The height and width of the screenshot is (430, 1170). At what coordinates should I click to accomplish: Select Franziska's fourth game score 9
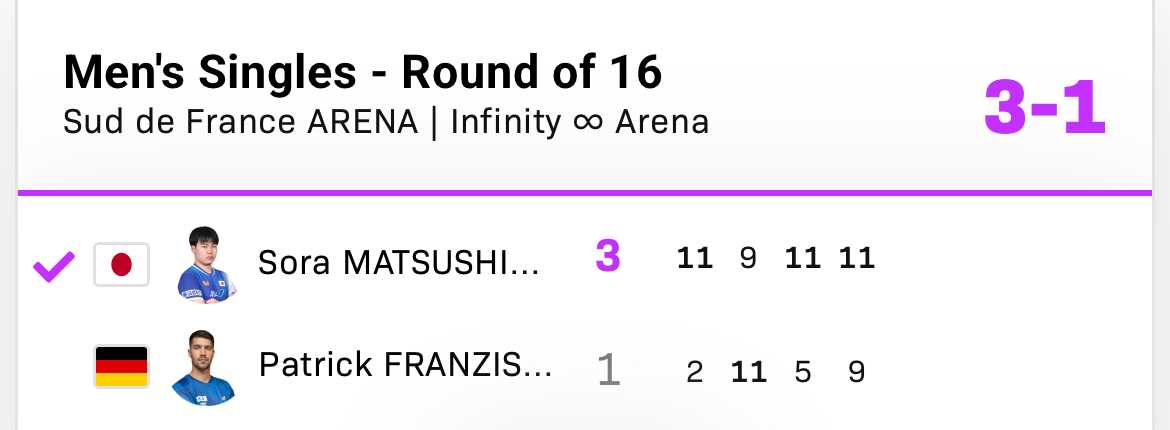857,372
